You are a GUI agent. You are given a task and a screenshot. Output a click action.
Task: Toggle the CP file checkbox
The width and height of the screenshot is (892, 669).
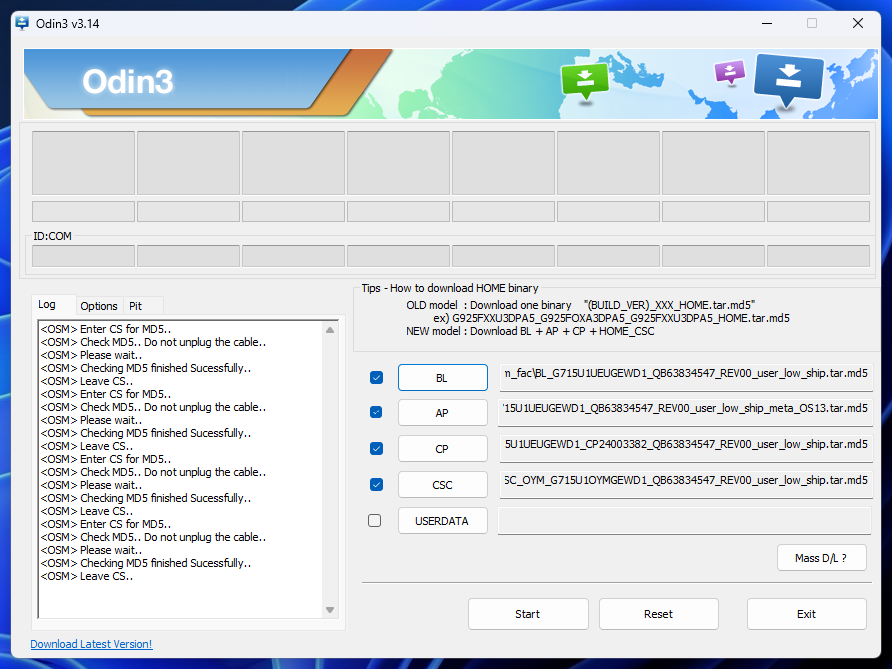coord(376,449)
